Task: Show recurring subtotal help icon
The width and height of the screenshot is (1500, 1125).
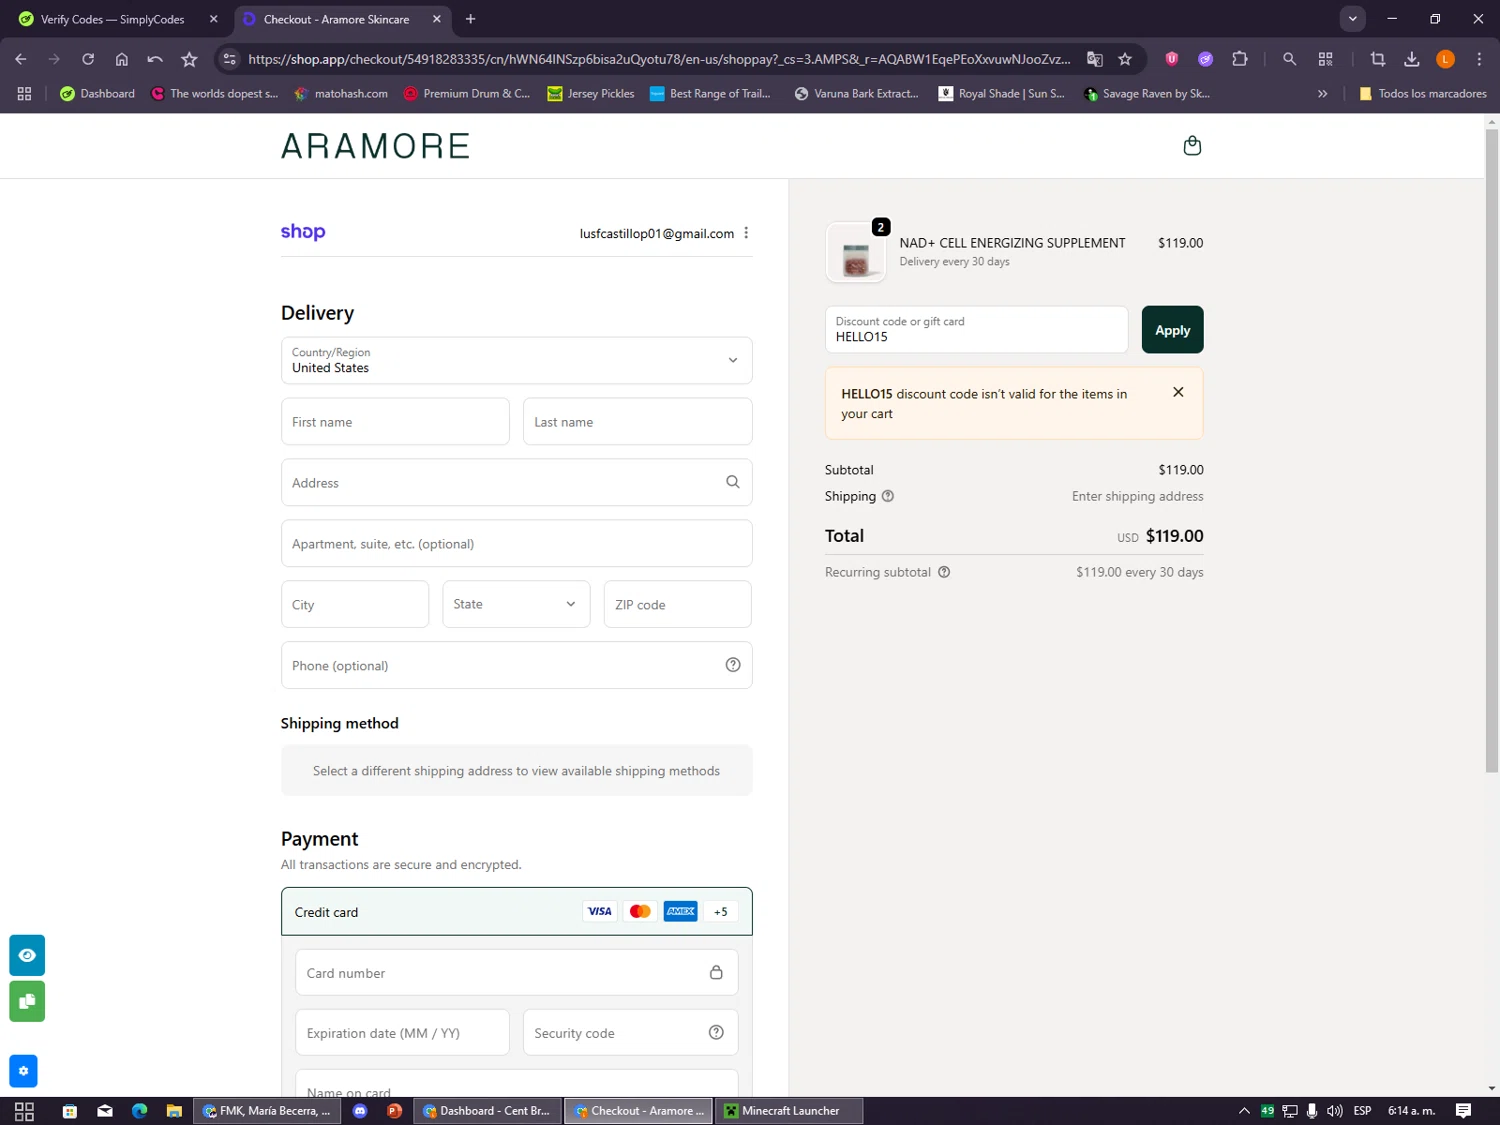Action: [x=944, y=572]
